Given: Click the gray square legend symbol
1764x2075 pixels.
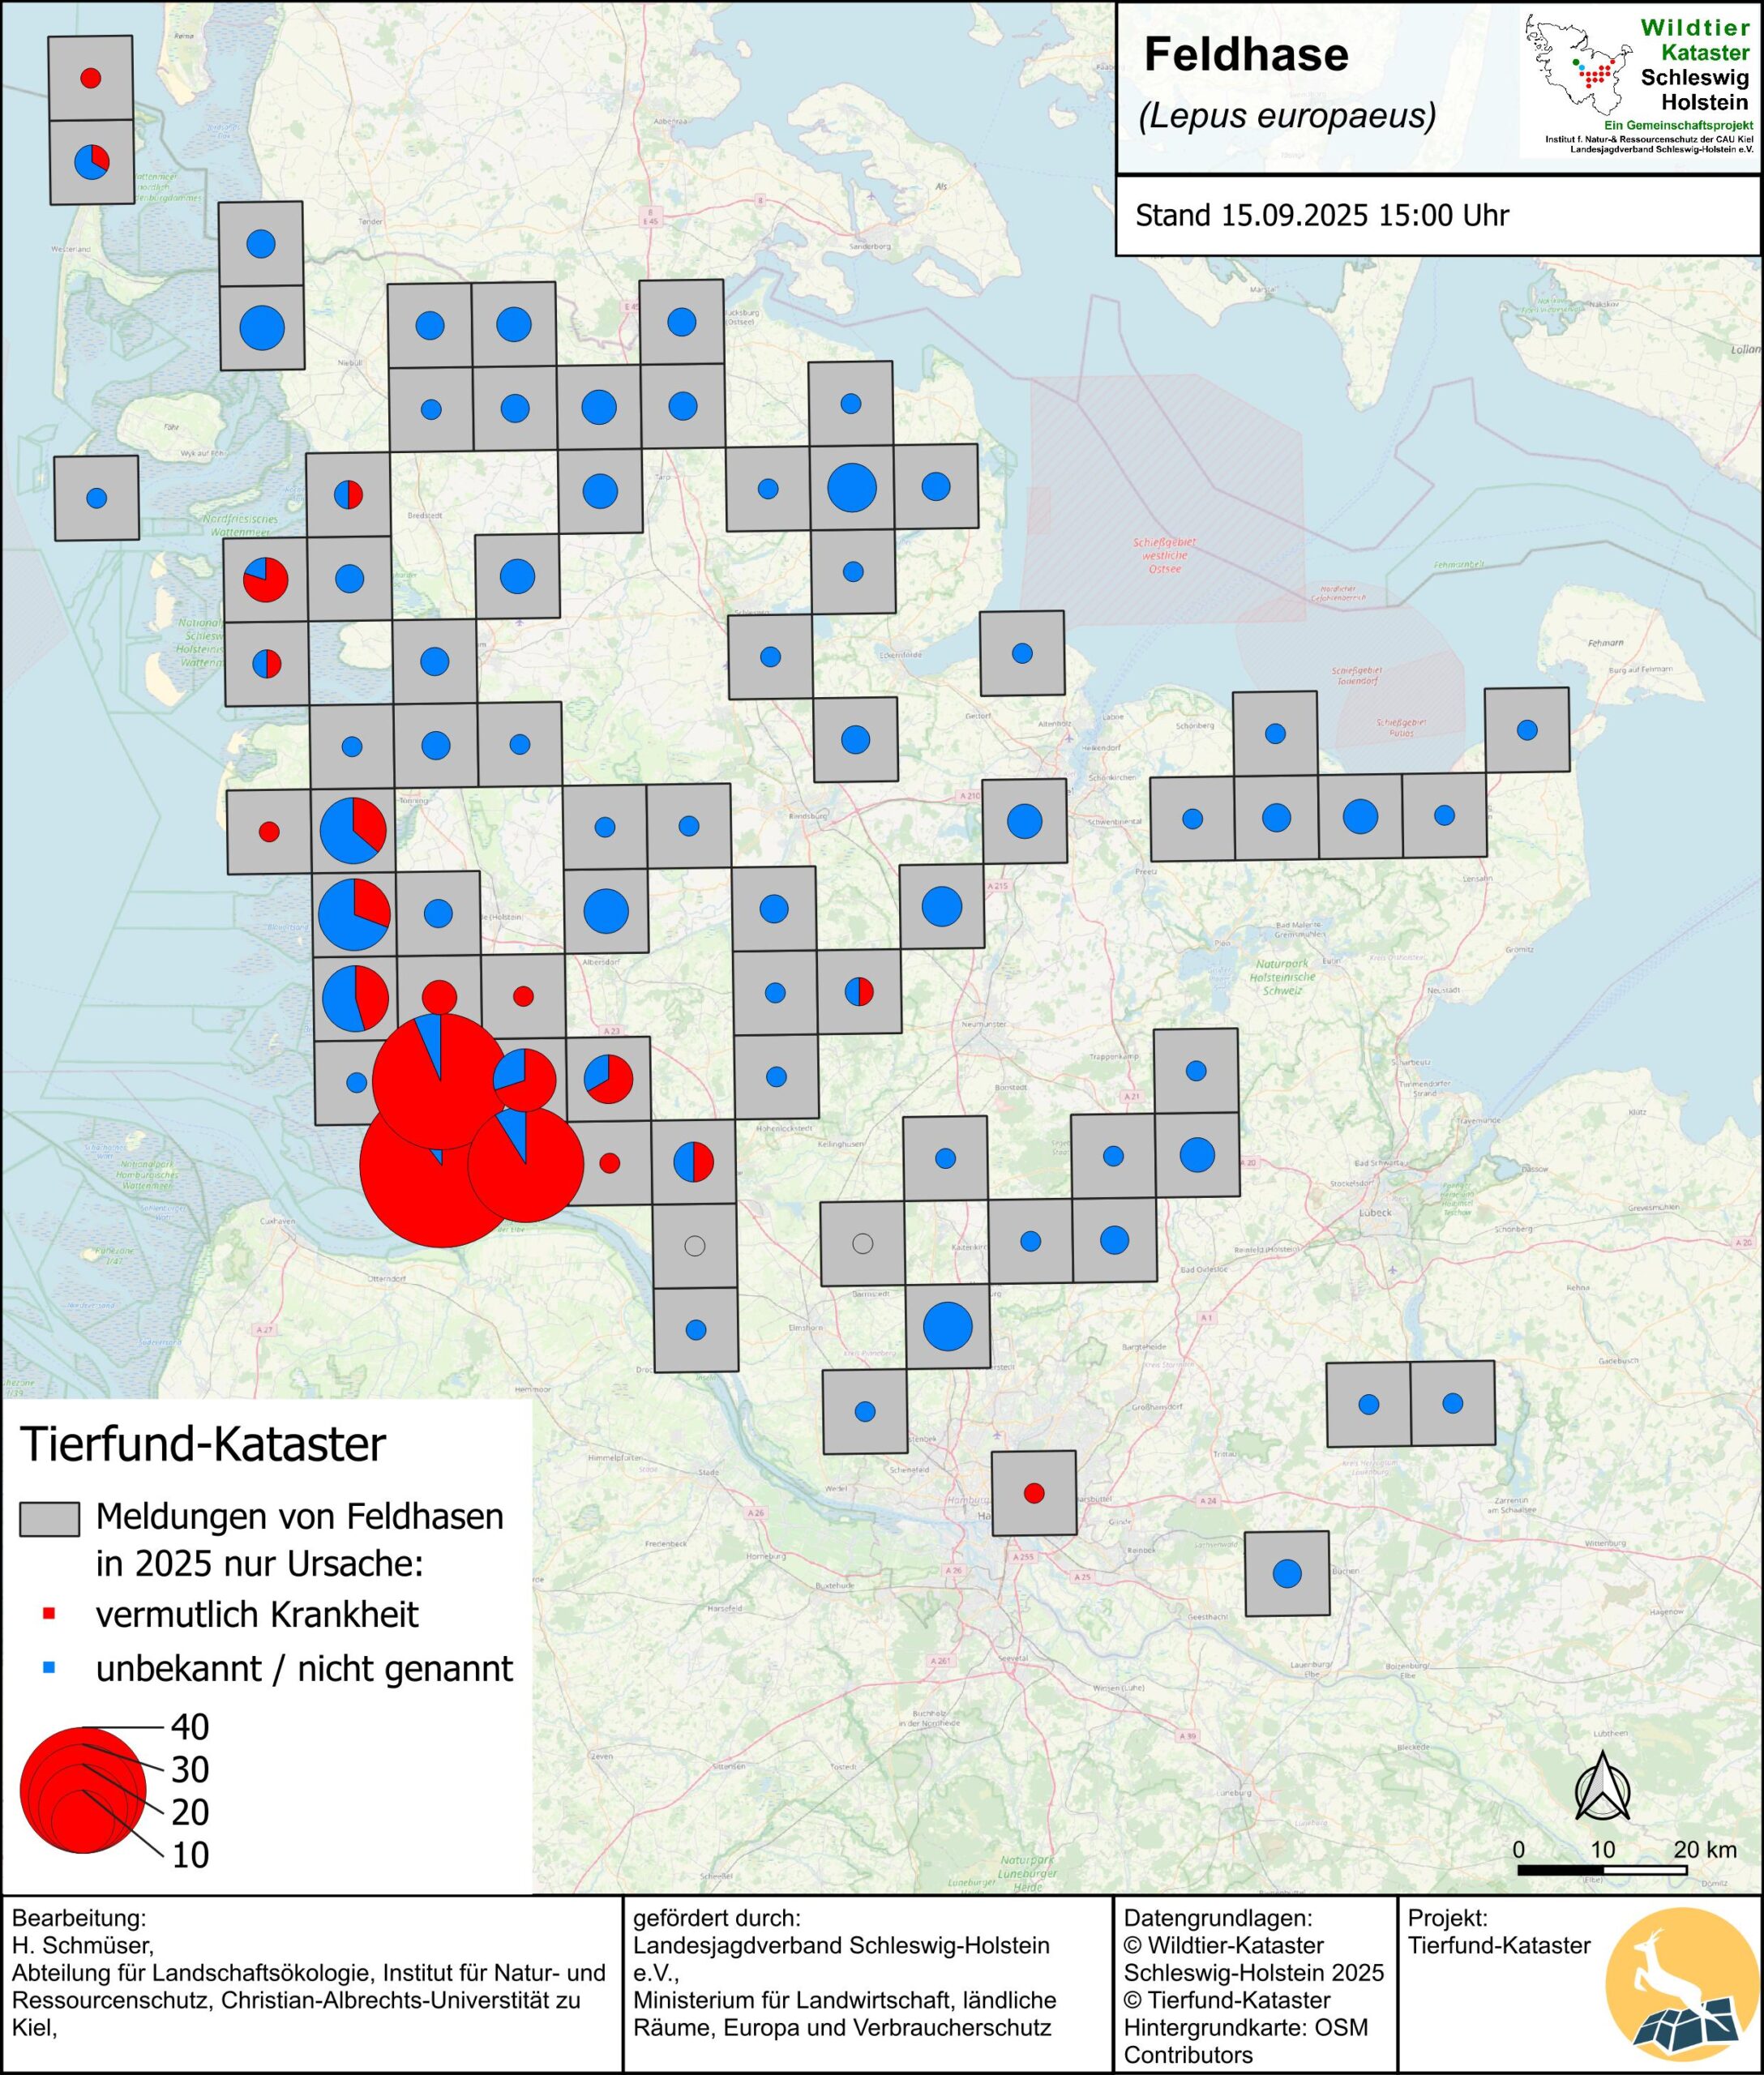Looking at the screenshot, I should (49, 1518).
